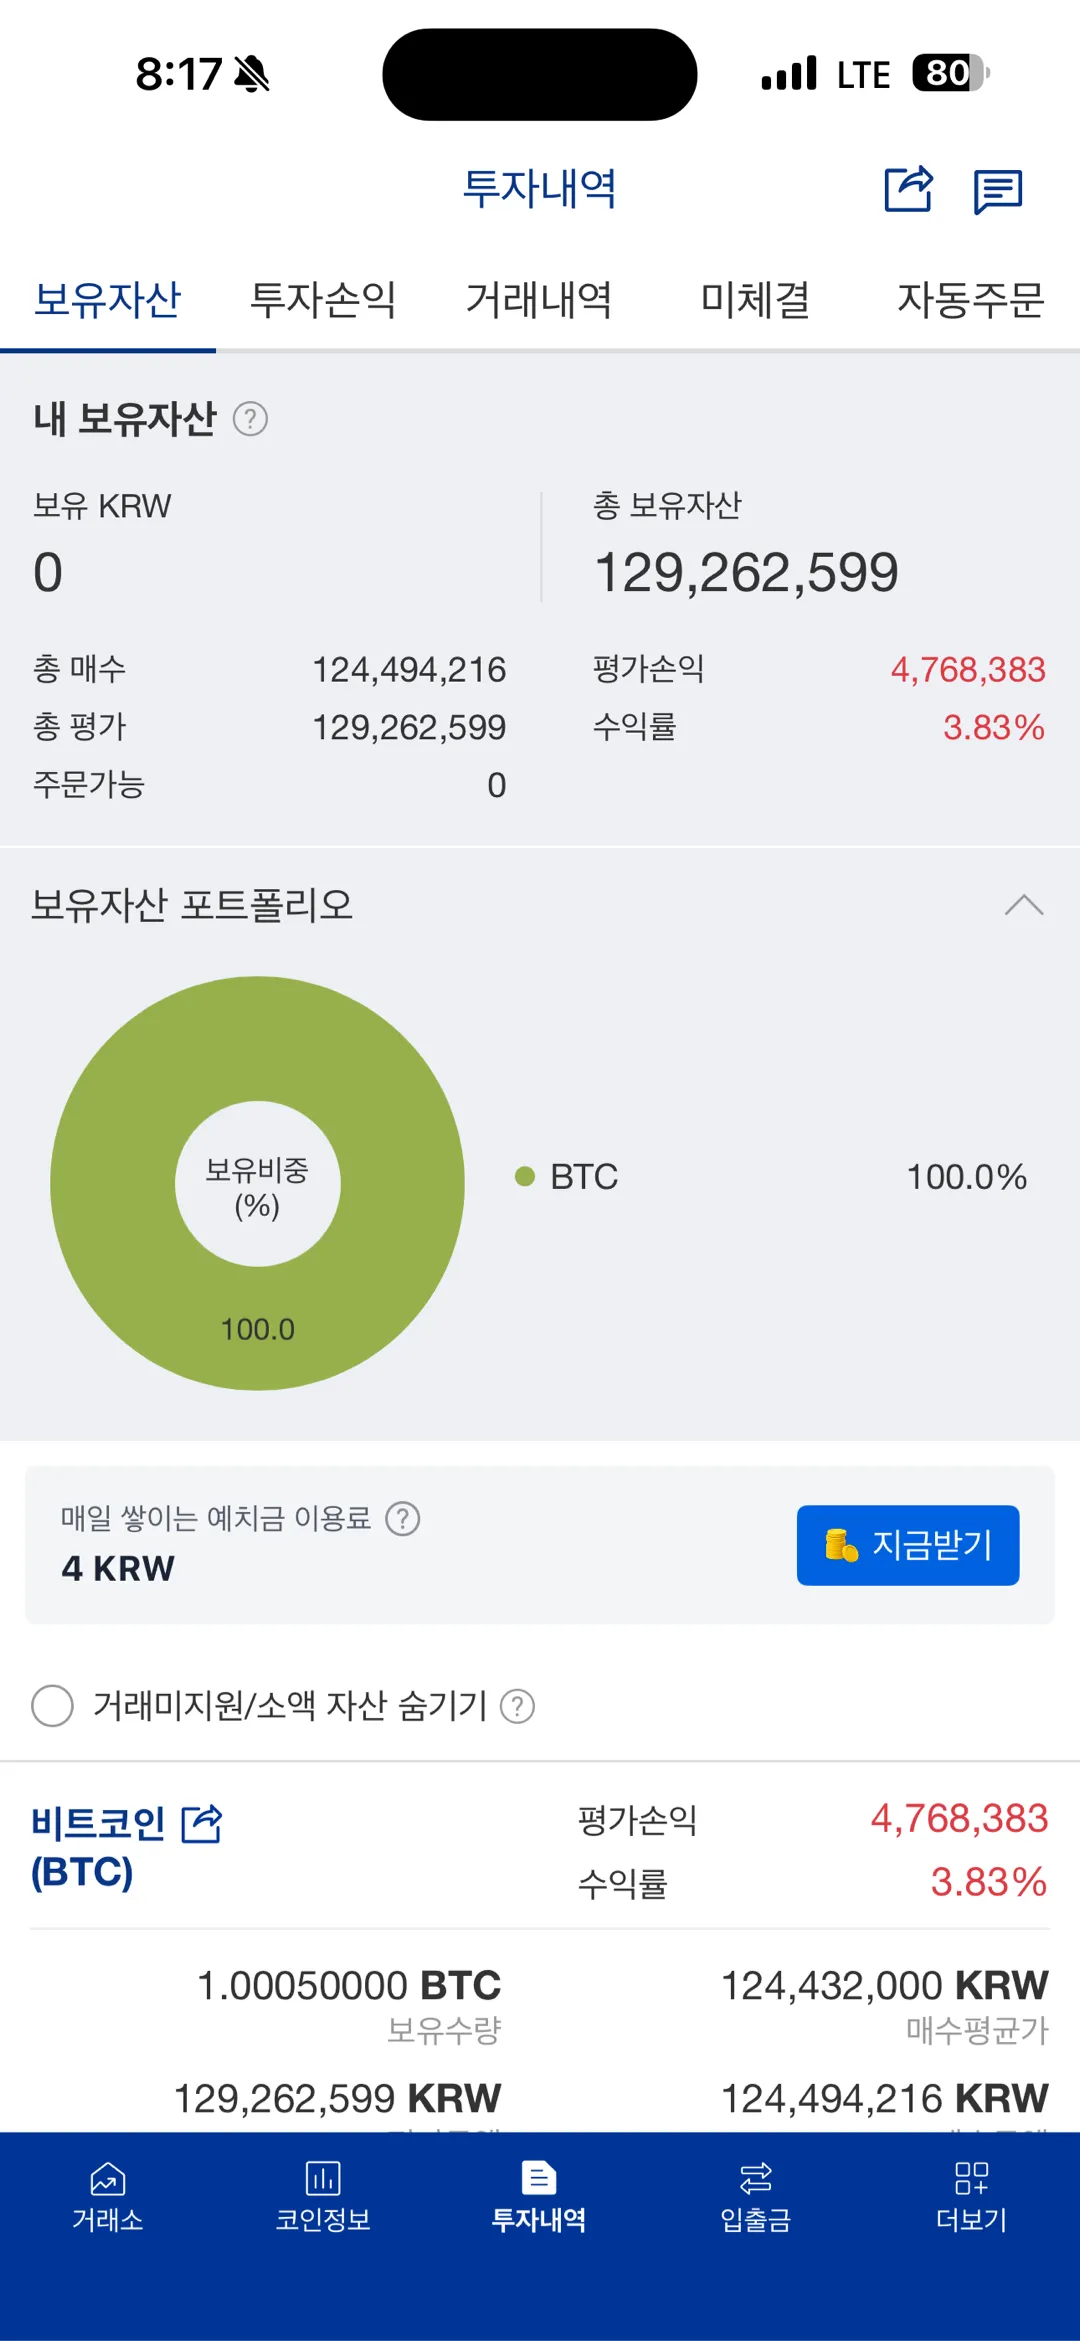This screenshot has width=1080, height=2341.
Task: Tap the green BTC legend dot
Action: [x=525, y=1177]
